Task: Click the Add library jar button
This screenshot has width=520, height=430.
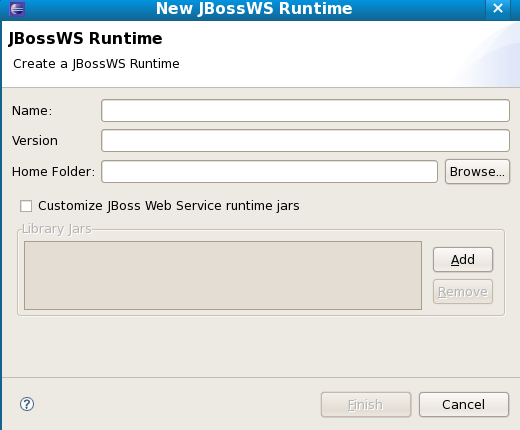Action: 463,260
